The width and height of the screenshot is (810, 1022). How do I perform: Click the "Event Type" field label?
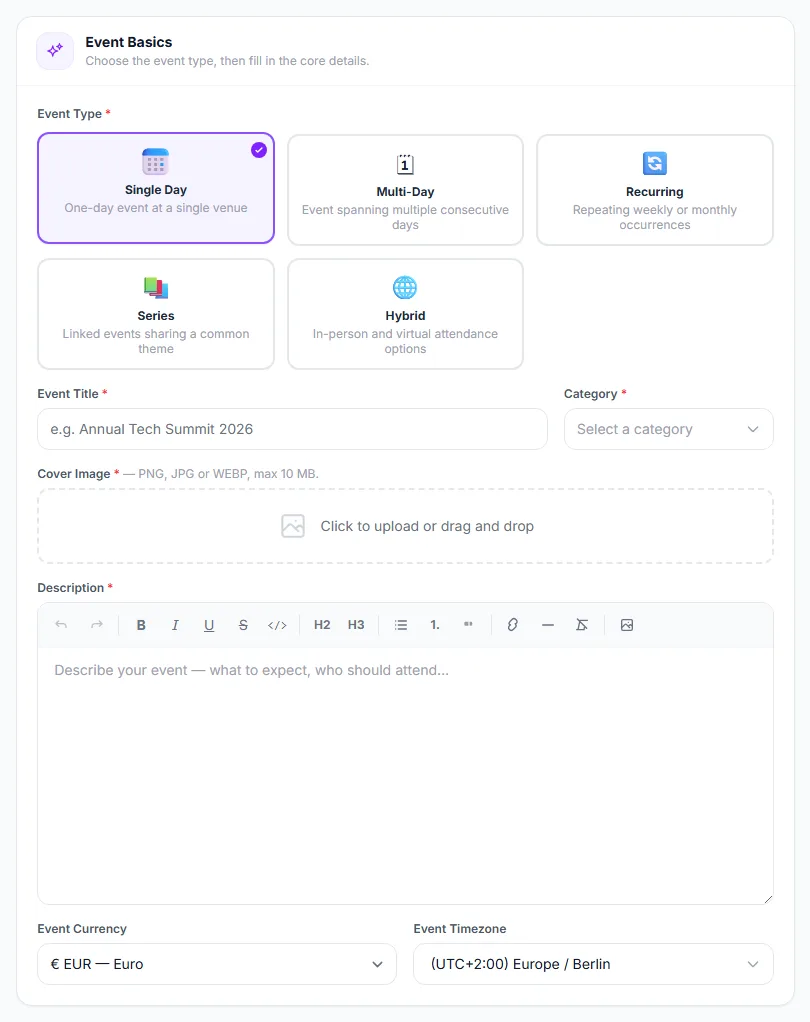[x=70, y=113]
